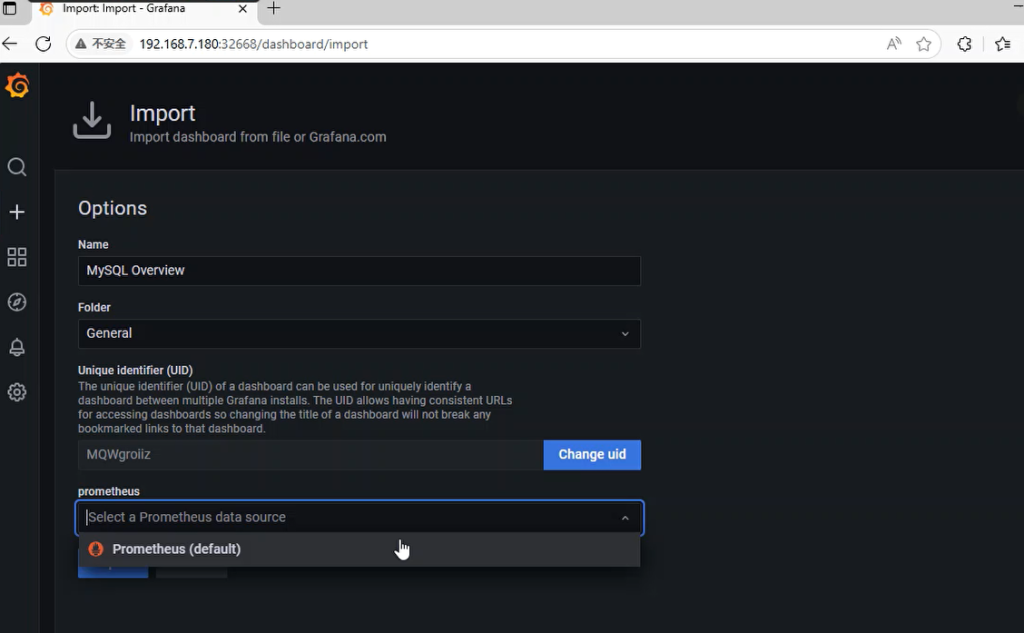This screenshot has width=1024, height=633.
Task: Open a new browser tab
Action: (274, 9)
